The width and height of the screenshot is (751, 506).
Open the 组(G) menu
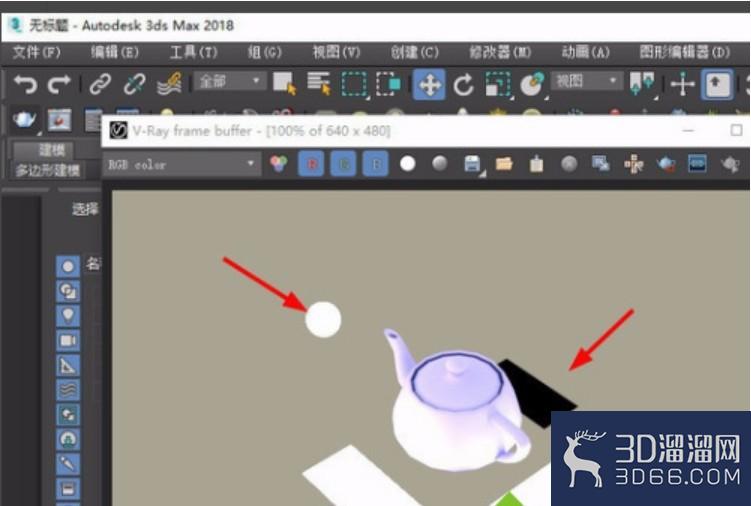pyautogui.click(x=265, y=52)
